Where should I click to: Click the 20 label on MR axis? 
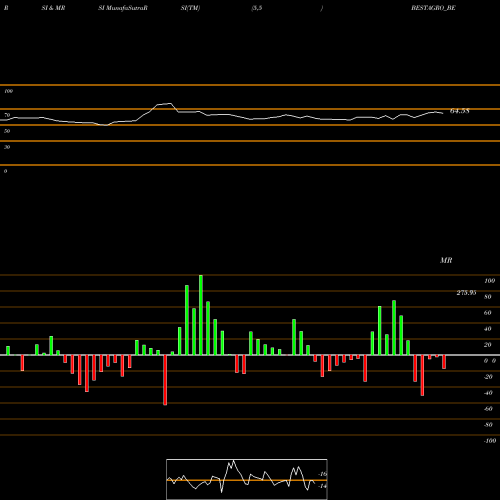pos(488,345)
